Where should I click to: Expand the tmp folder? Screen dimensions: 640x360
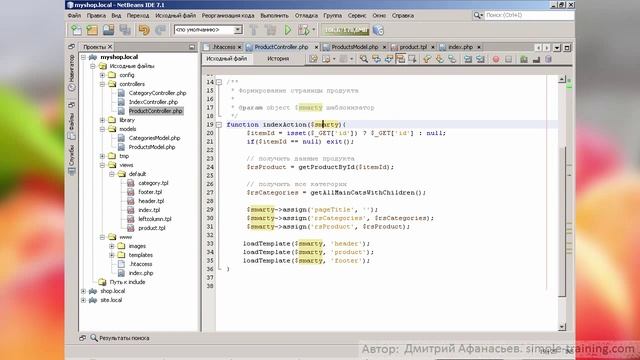click(x=102, y=156)
